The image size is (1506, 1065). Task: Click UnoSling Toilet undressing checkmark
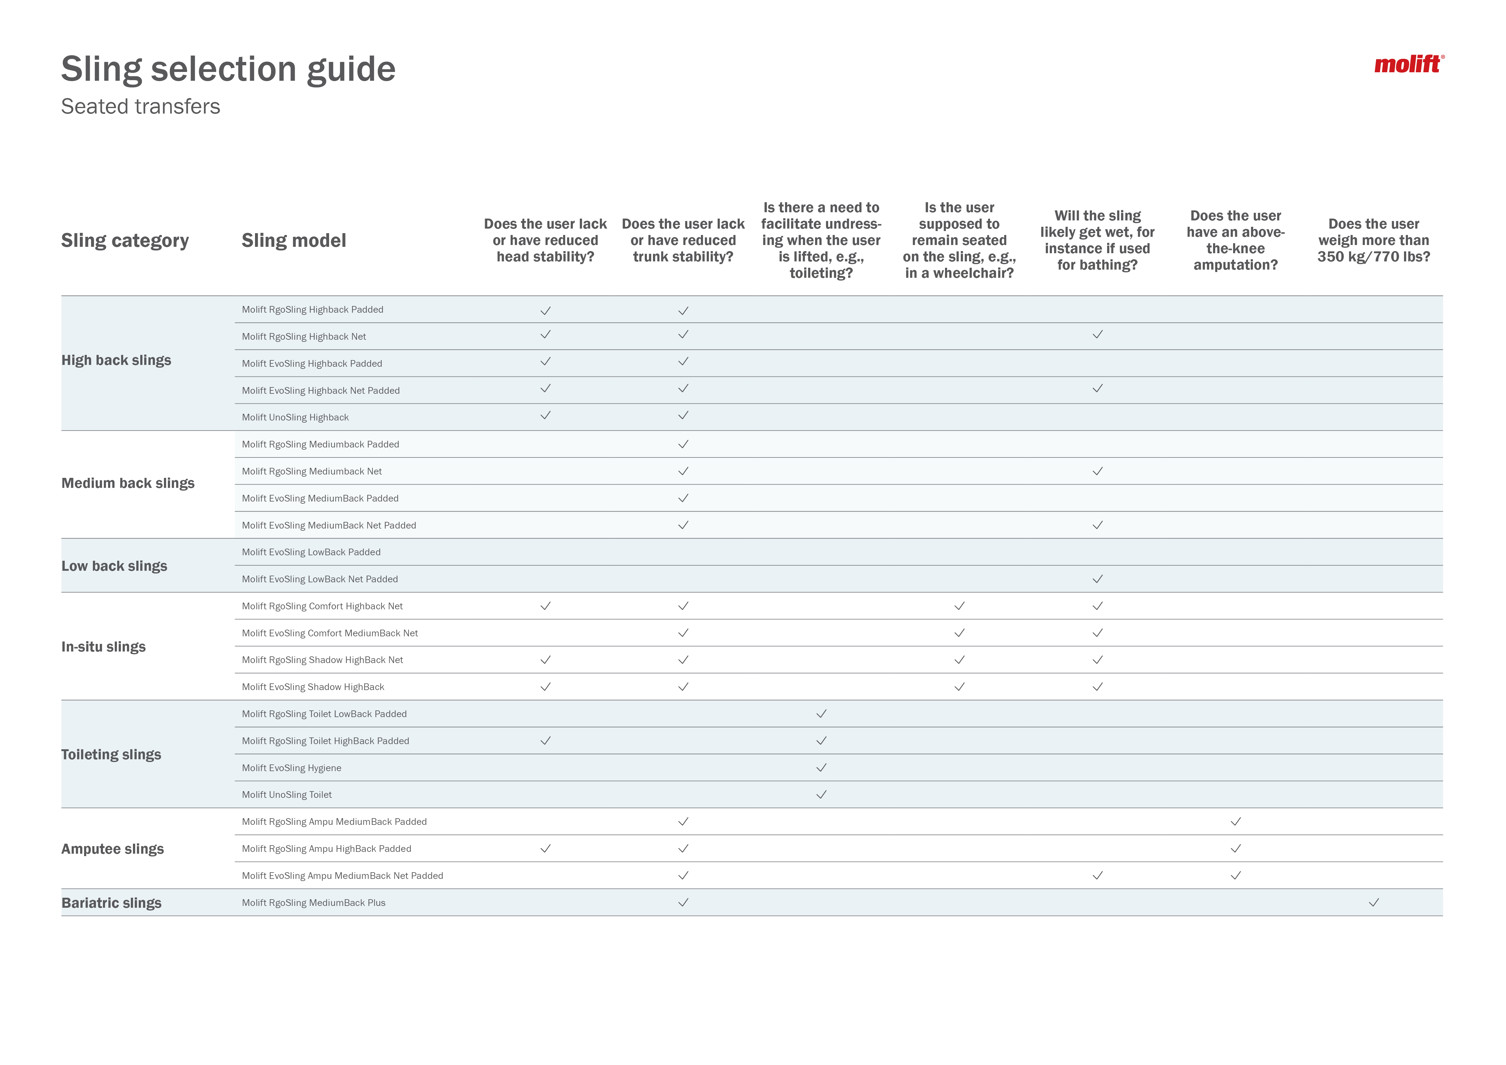point(821,795)
